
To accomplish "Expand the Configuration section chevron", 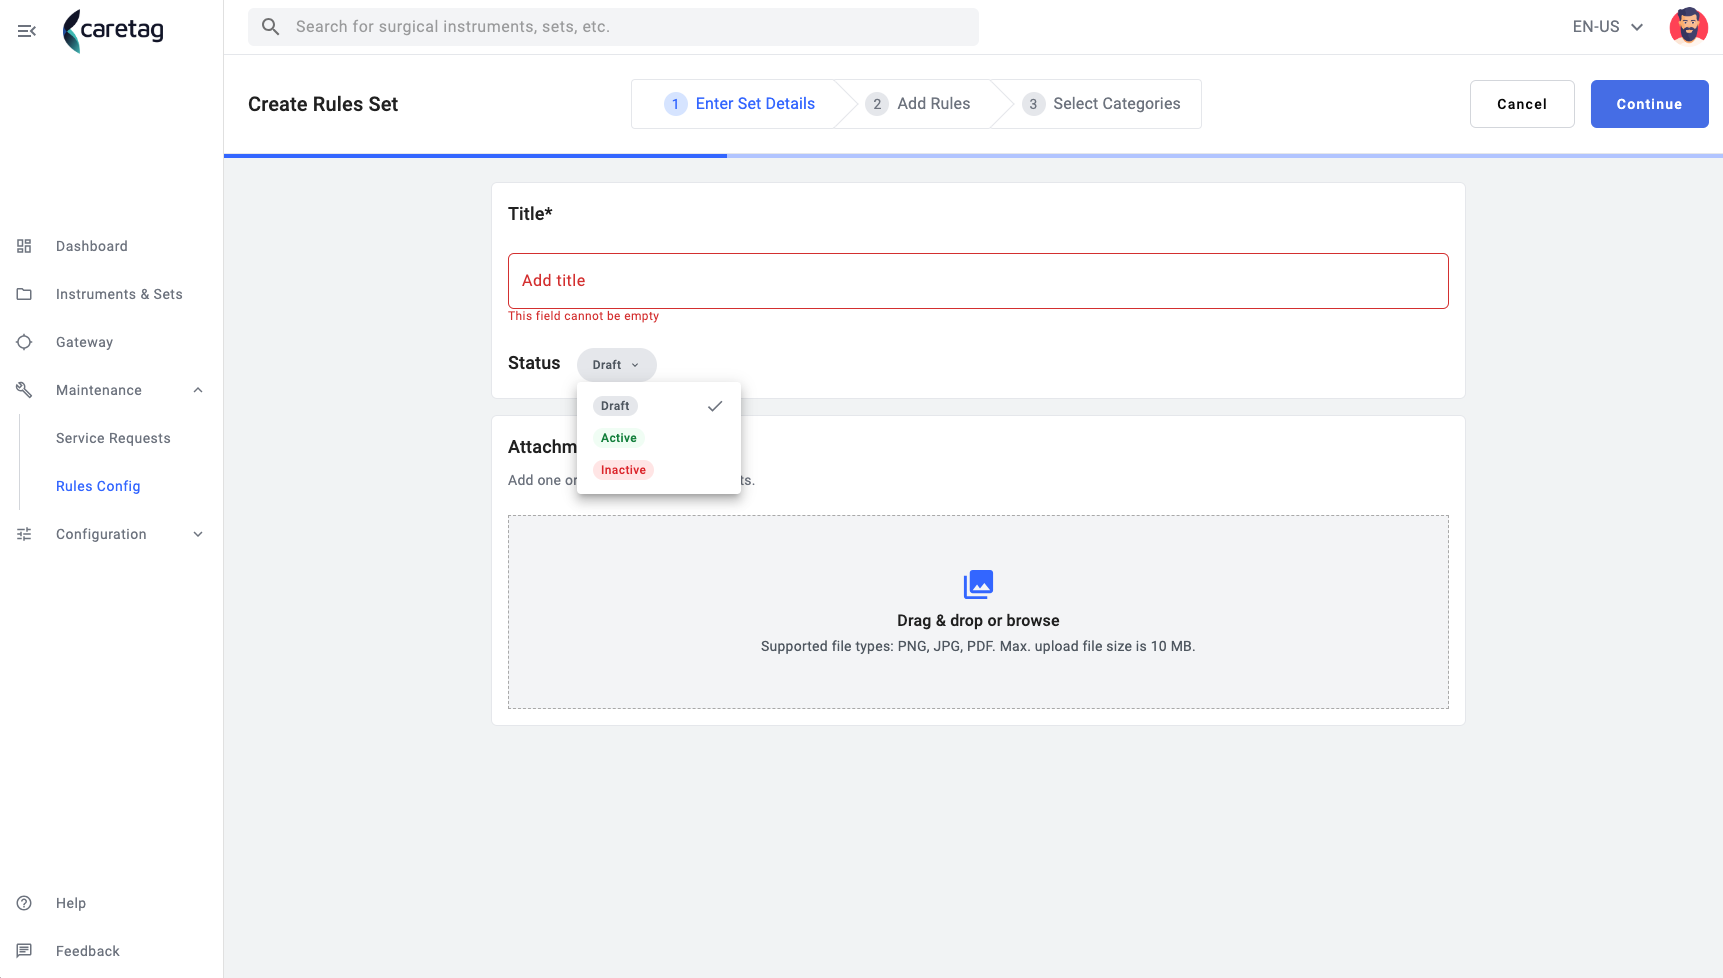I will [198, 534].
